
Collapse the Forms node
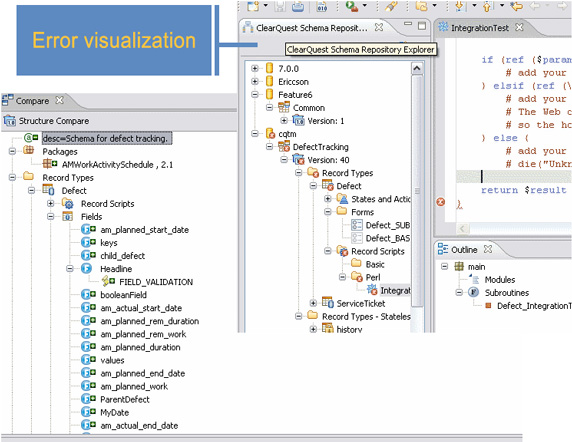tap(328, 212)
